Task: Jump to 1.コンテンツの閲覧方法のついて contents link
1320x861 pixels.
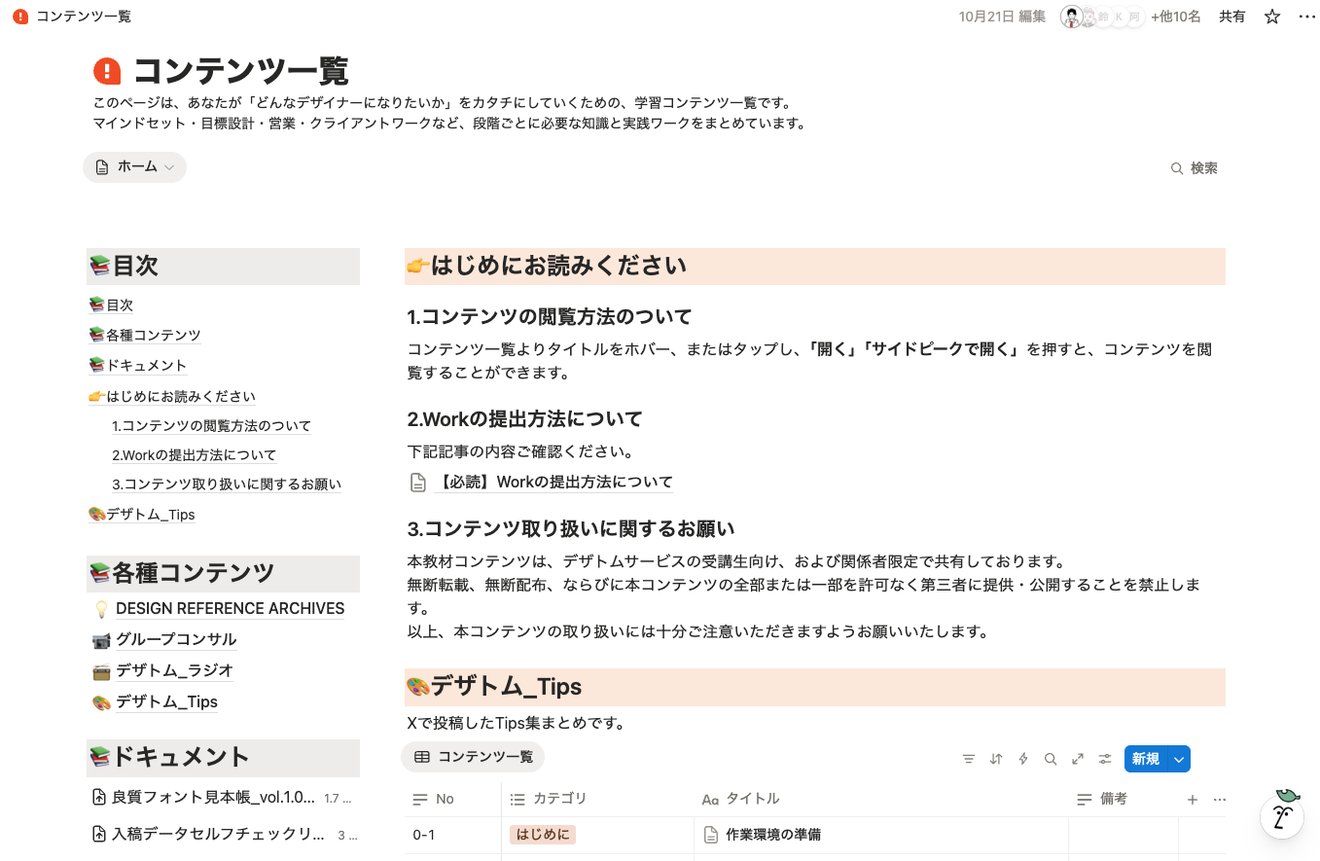Action: pos(212,426)
